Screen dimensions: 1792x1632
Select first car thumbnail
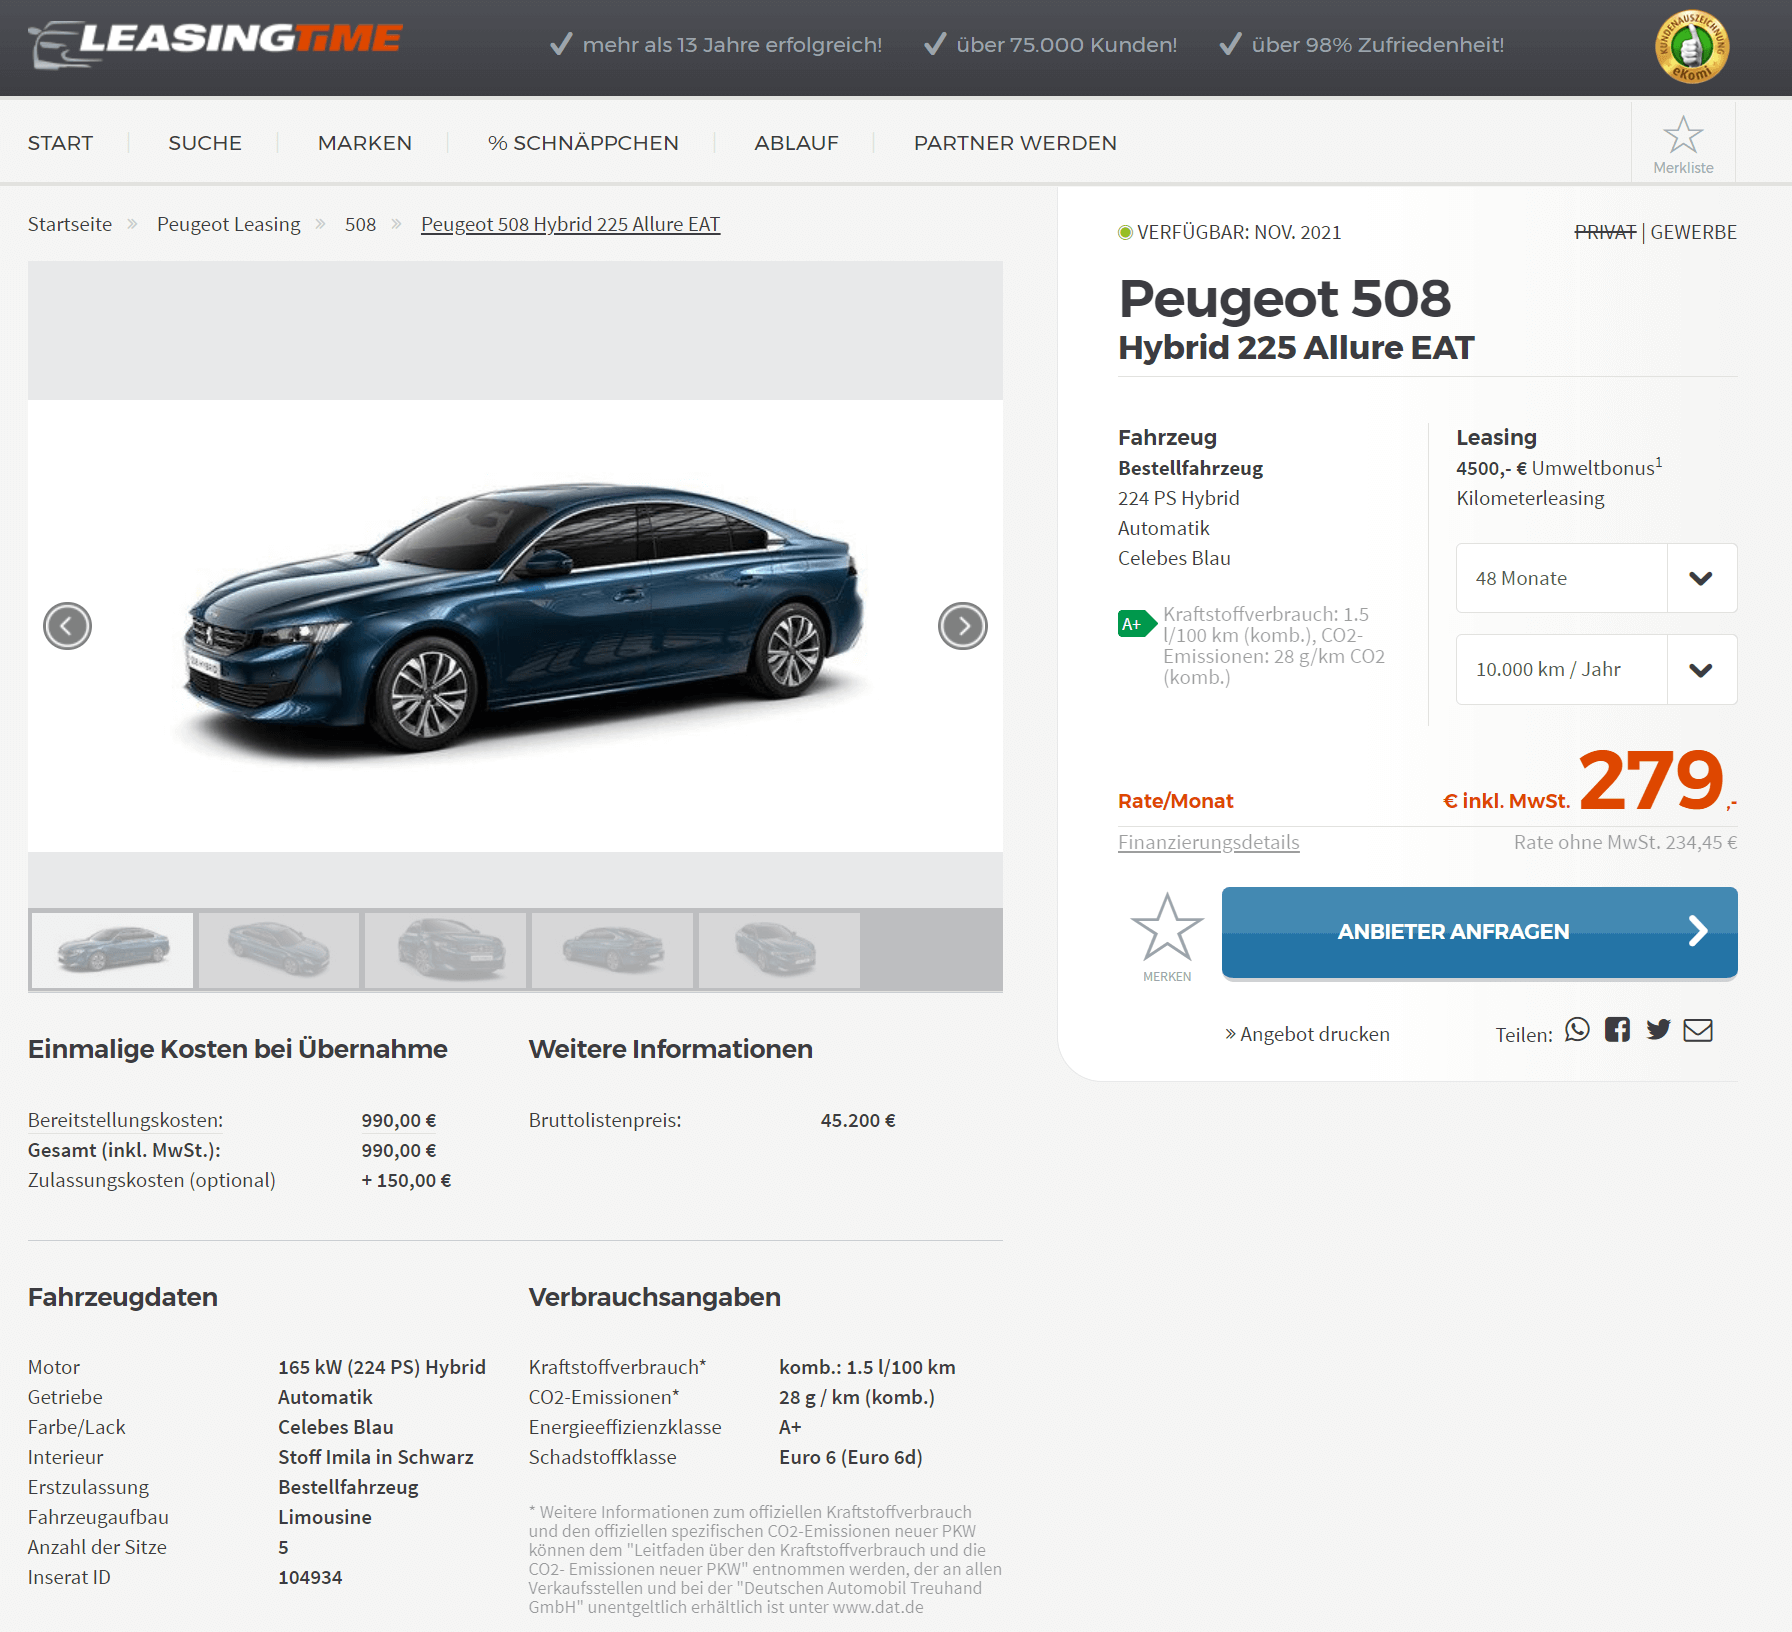click(113, 950)
